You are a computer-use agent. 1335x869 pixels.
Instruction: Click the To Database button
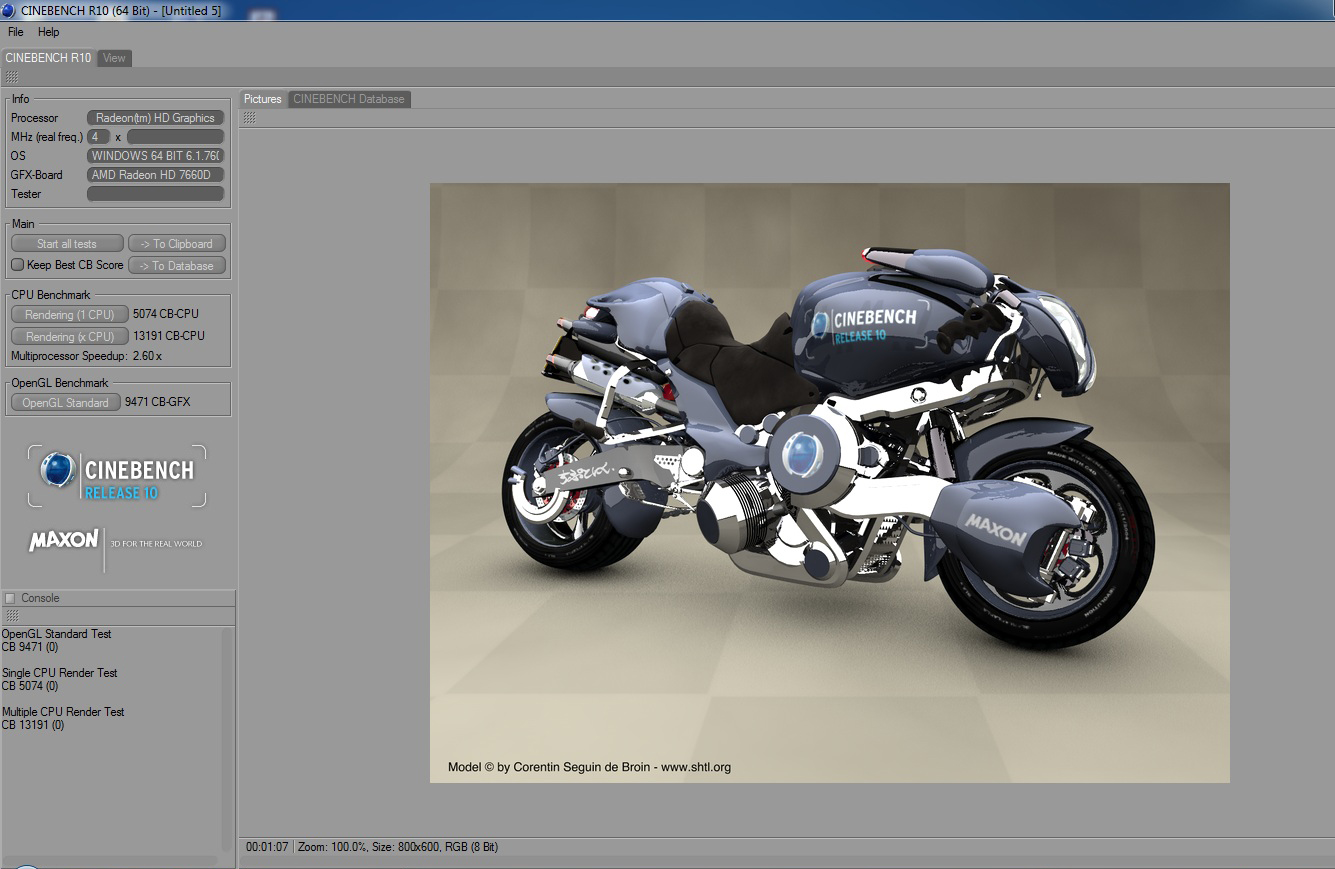[177, 266]
